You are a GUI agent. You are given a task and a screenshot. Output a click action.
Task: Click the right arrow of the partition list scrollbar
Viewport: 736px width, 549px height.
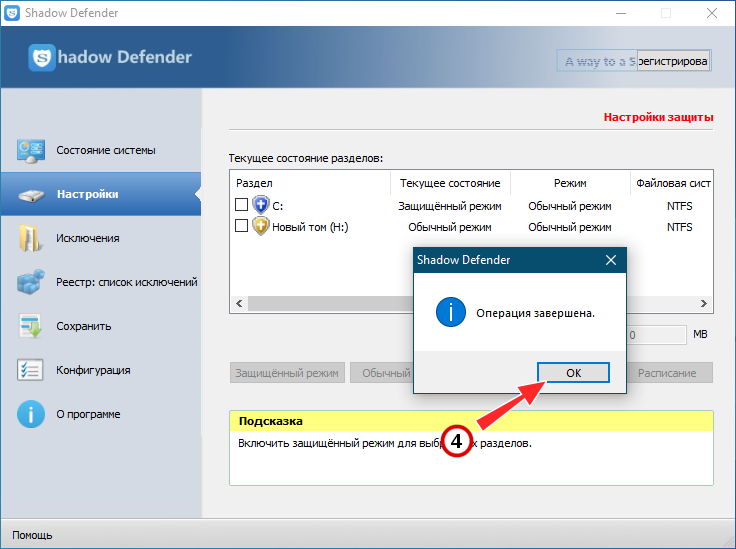[x=704, y=304]
